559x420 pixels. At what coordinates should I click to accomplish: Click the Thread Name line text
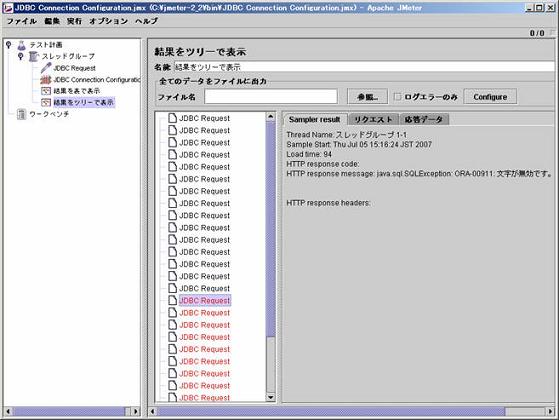coord(347,135)
